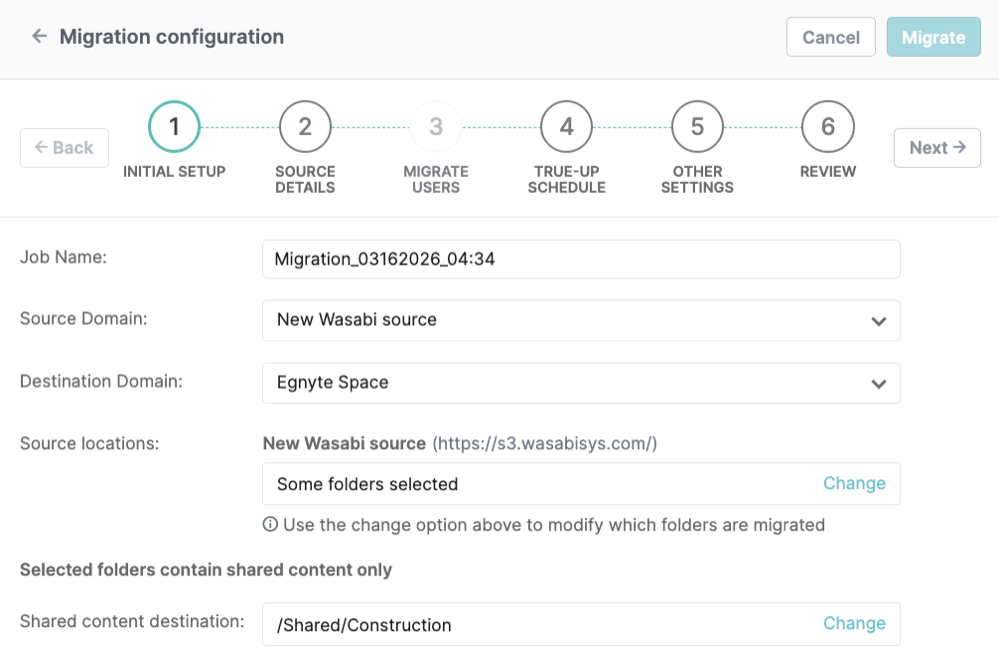Click the /Shared/Construction destination field
Screen dimensions: 999x663
click(x=500, y=623)
